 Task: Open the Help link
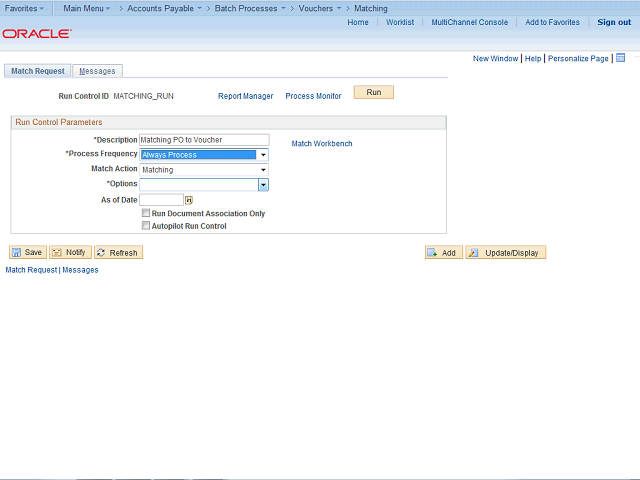point(533,58)
